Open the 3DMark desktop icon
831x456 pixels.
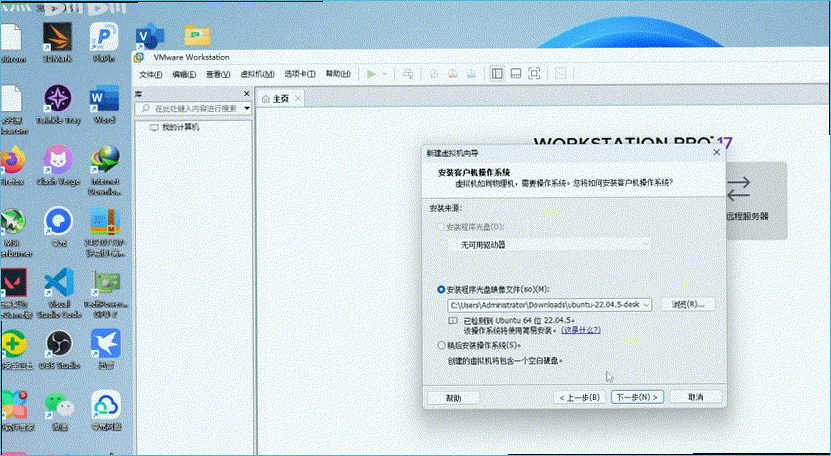57,43
